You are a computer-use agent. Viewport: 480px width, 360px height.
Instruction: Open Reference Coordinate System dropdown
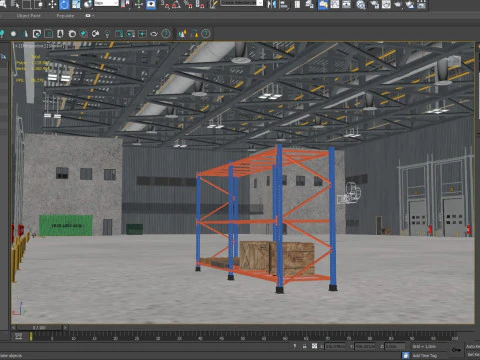click(x=106, y=3)
